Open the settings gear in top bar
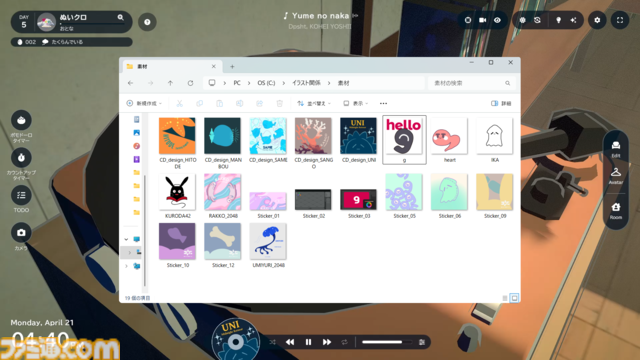This screenshot has width=640, height=360. pos(597,20)
